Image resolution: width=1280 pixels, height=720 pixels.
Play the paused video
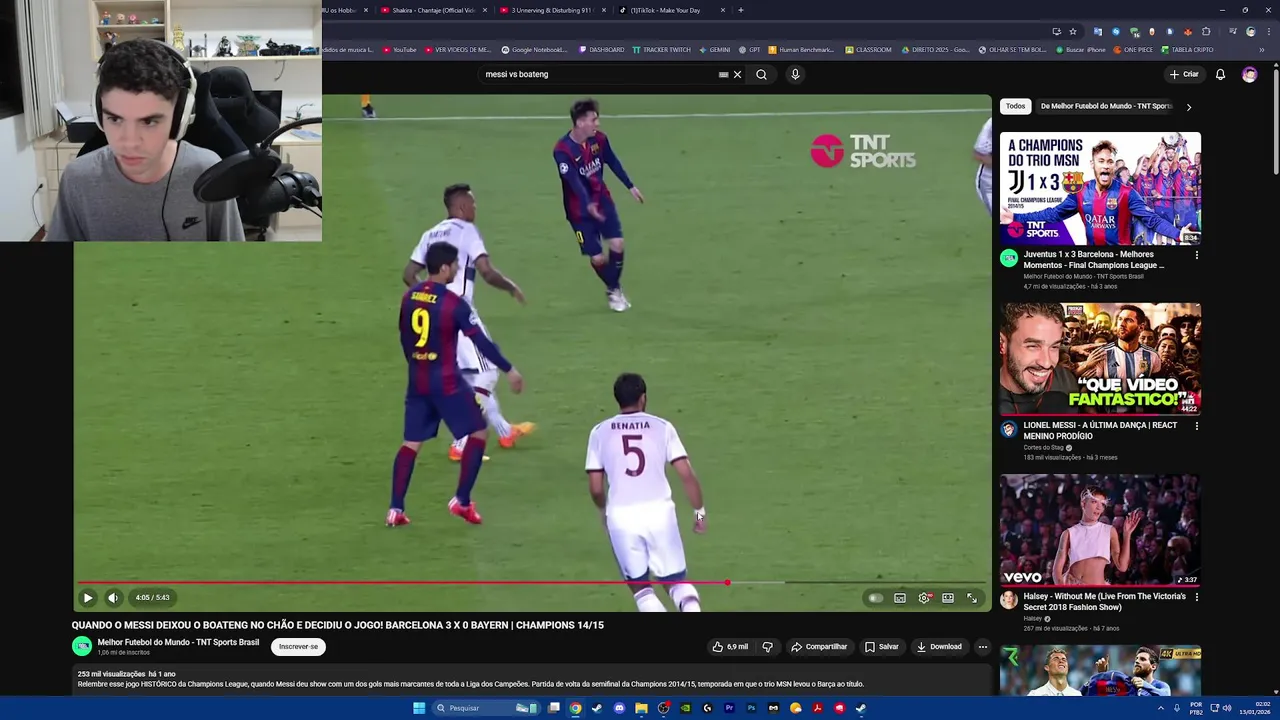[88, 598]
